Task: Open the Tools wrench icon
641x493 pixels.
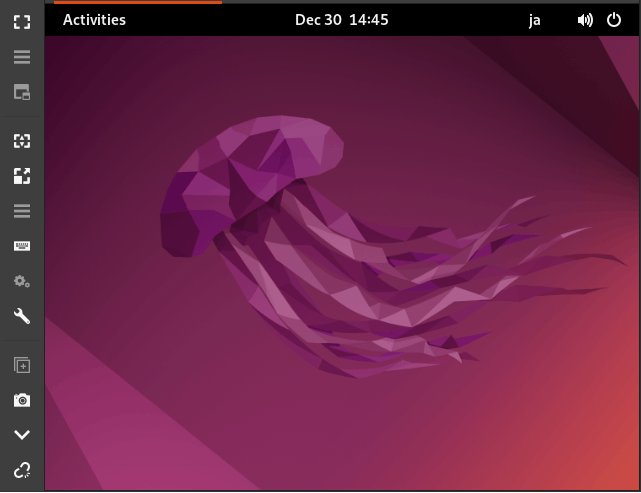Action: (22, 316)
